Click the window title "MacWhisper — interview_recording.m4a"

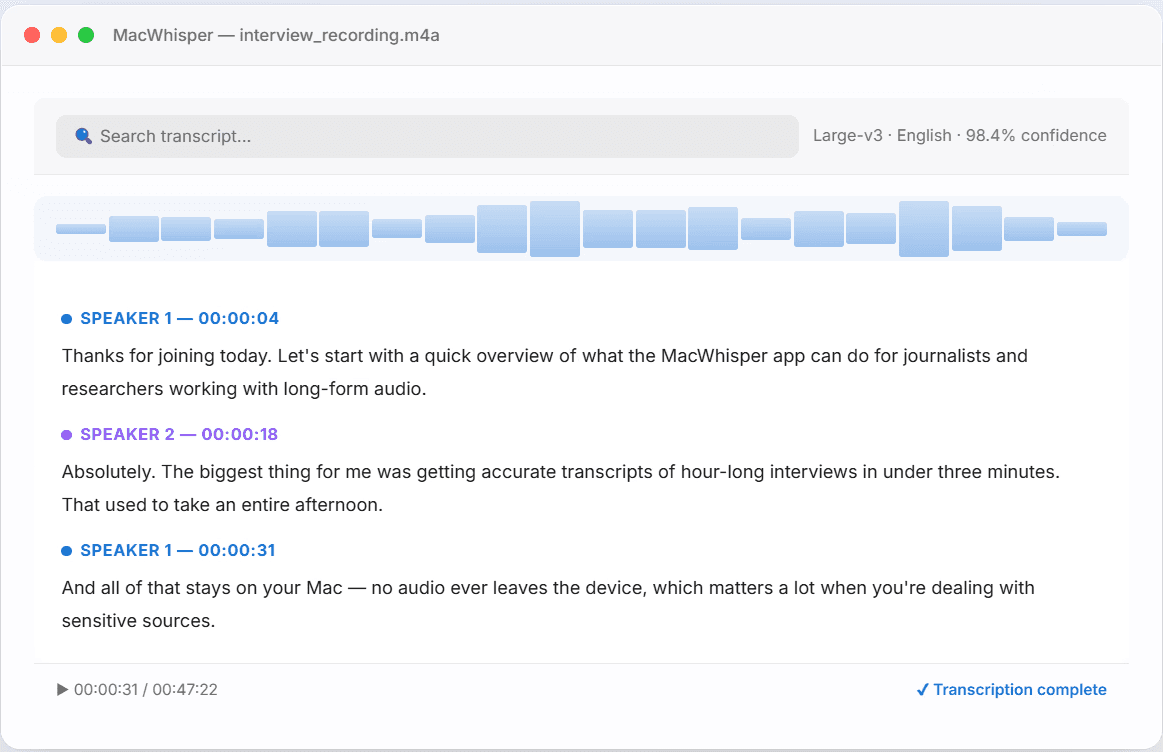point(276,36)
